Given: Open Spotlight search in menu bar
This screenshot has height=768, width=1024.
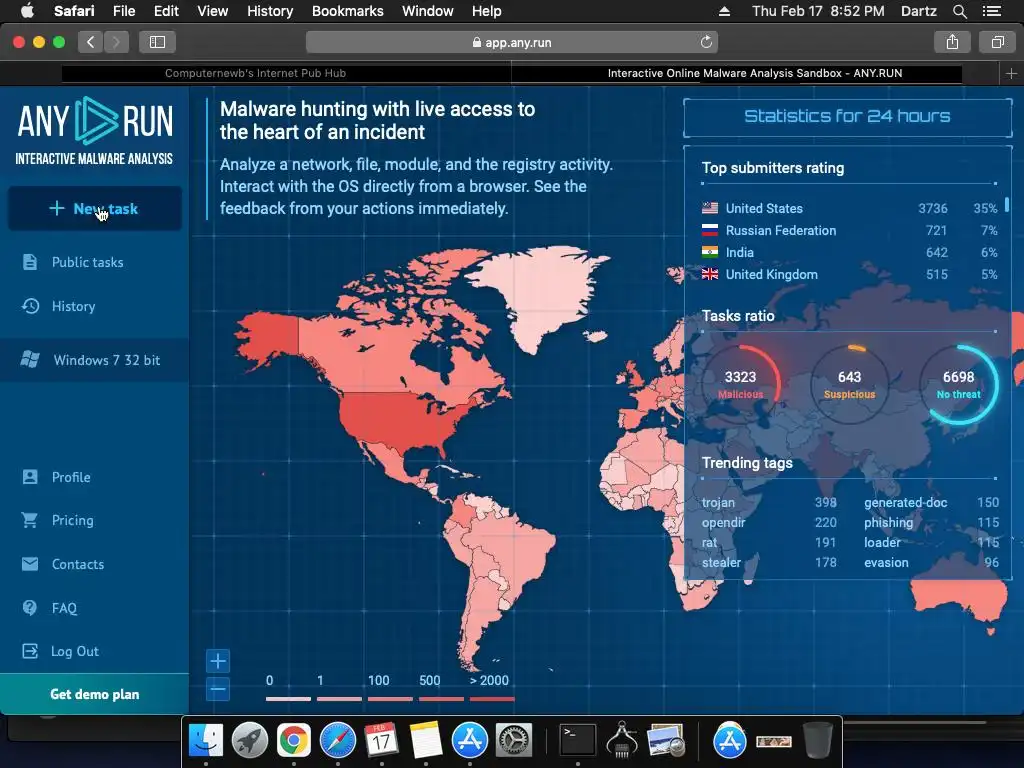Looking at the screenshot, I should click(959, 11).
